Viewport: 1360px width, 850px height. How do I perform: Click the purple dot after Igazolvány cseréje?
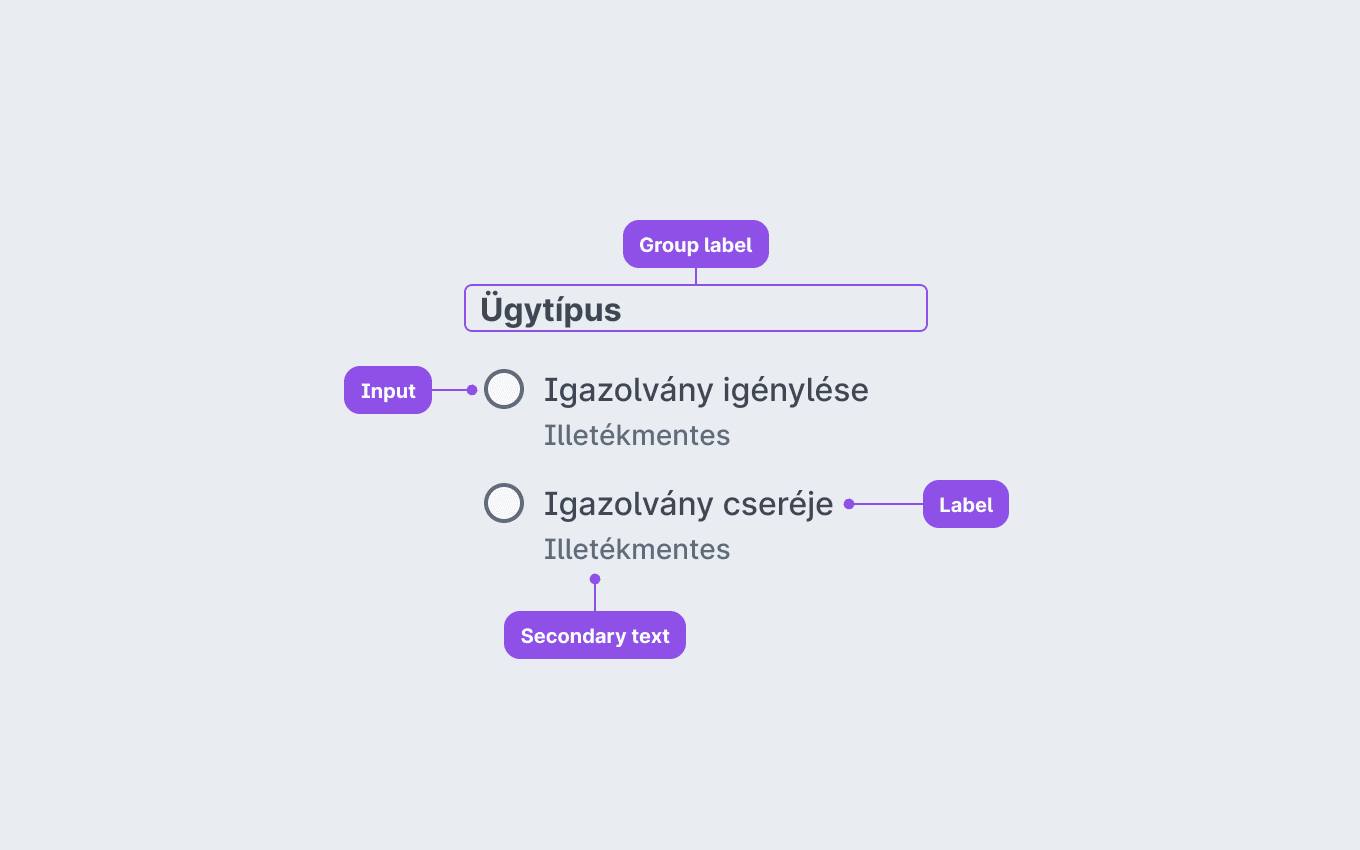pos(849,504)
